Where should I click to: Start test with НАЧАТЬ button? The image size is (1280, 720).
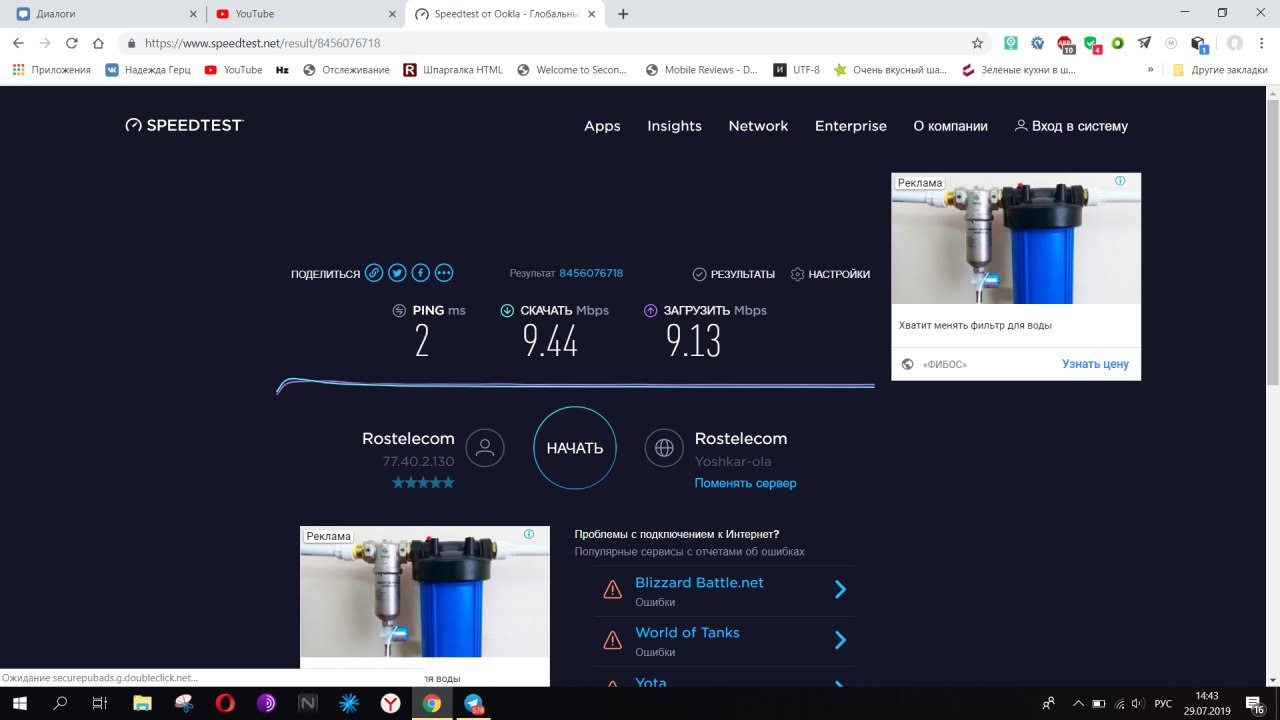coord(575,448)
